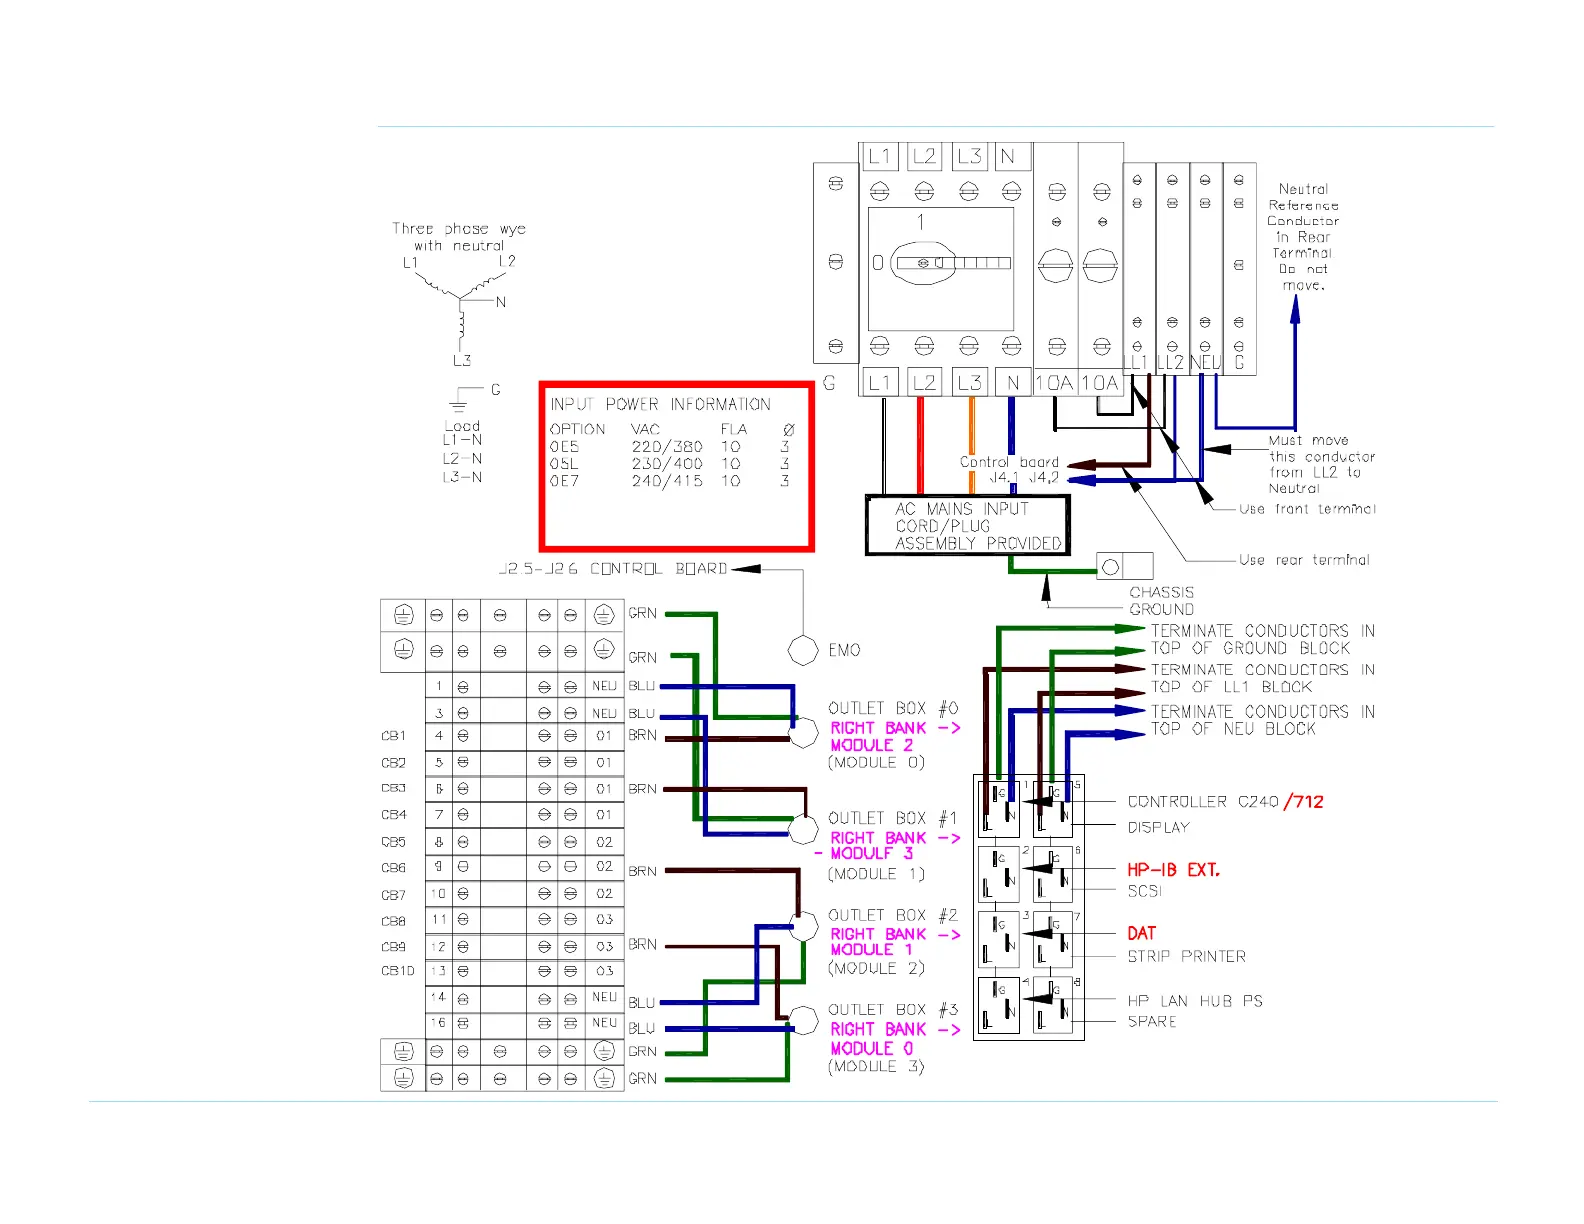Click the Use rear terminal note
The width and height of the screenshot is (1584, 1224).
click(1304, 560)
